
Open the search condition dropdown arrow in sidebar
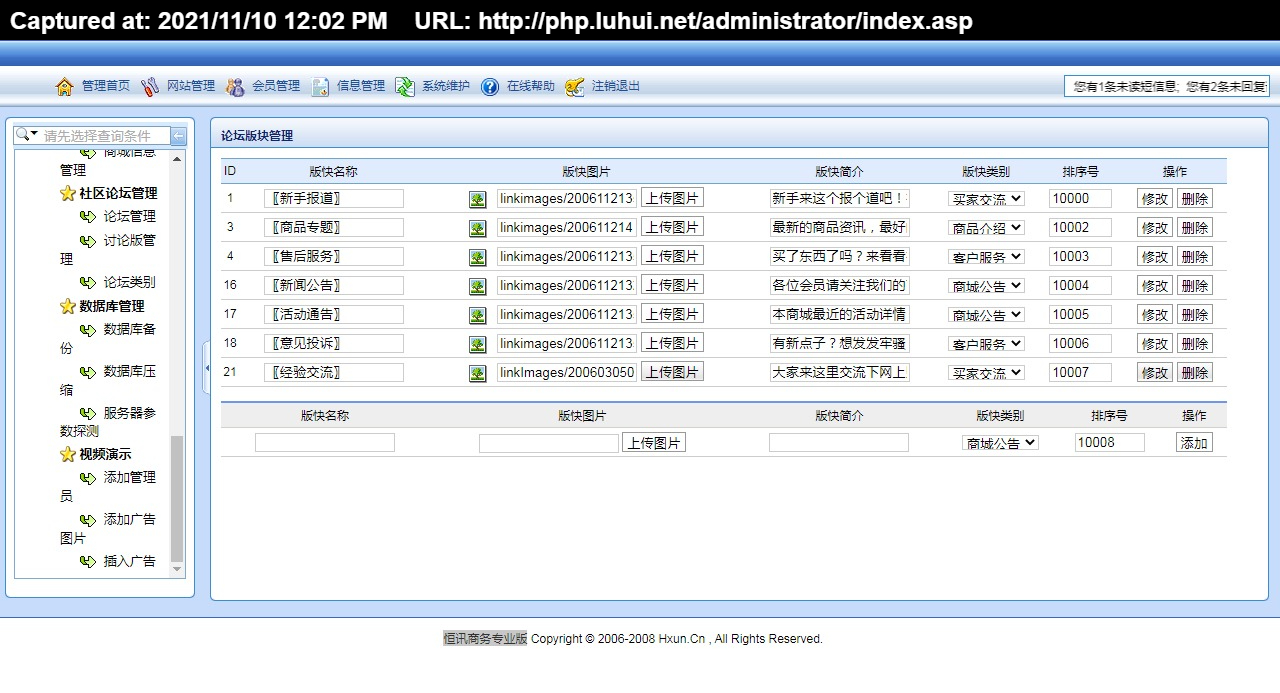pos(34,135)
